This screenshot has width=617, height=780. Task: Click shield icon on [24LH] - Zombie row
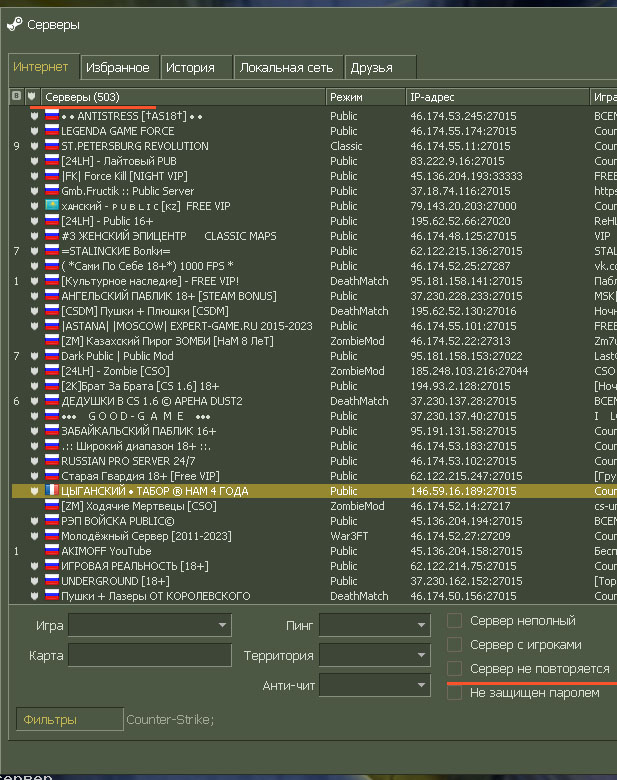click(34, 371)
